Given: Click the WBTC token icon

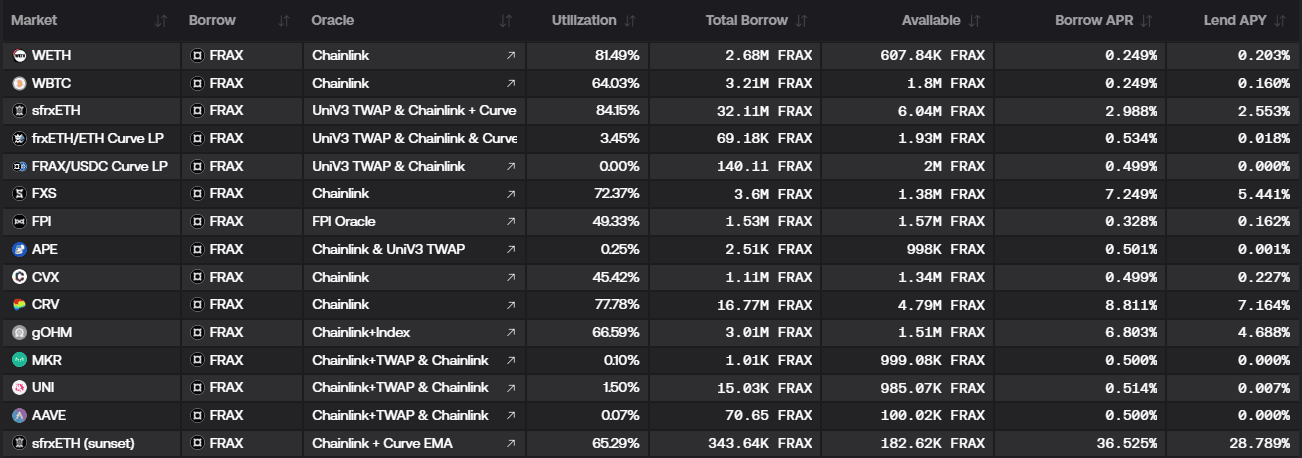Looking at the screenshot, I should [19, 83].
